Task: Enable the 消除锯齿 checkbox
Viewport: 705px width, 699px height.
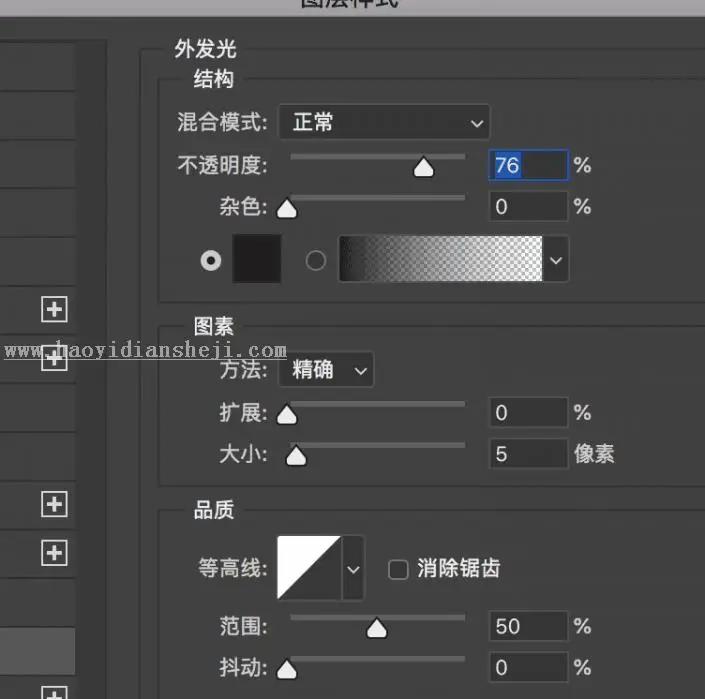Action: [x=398, y=569]
